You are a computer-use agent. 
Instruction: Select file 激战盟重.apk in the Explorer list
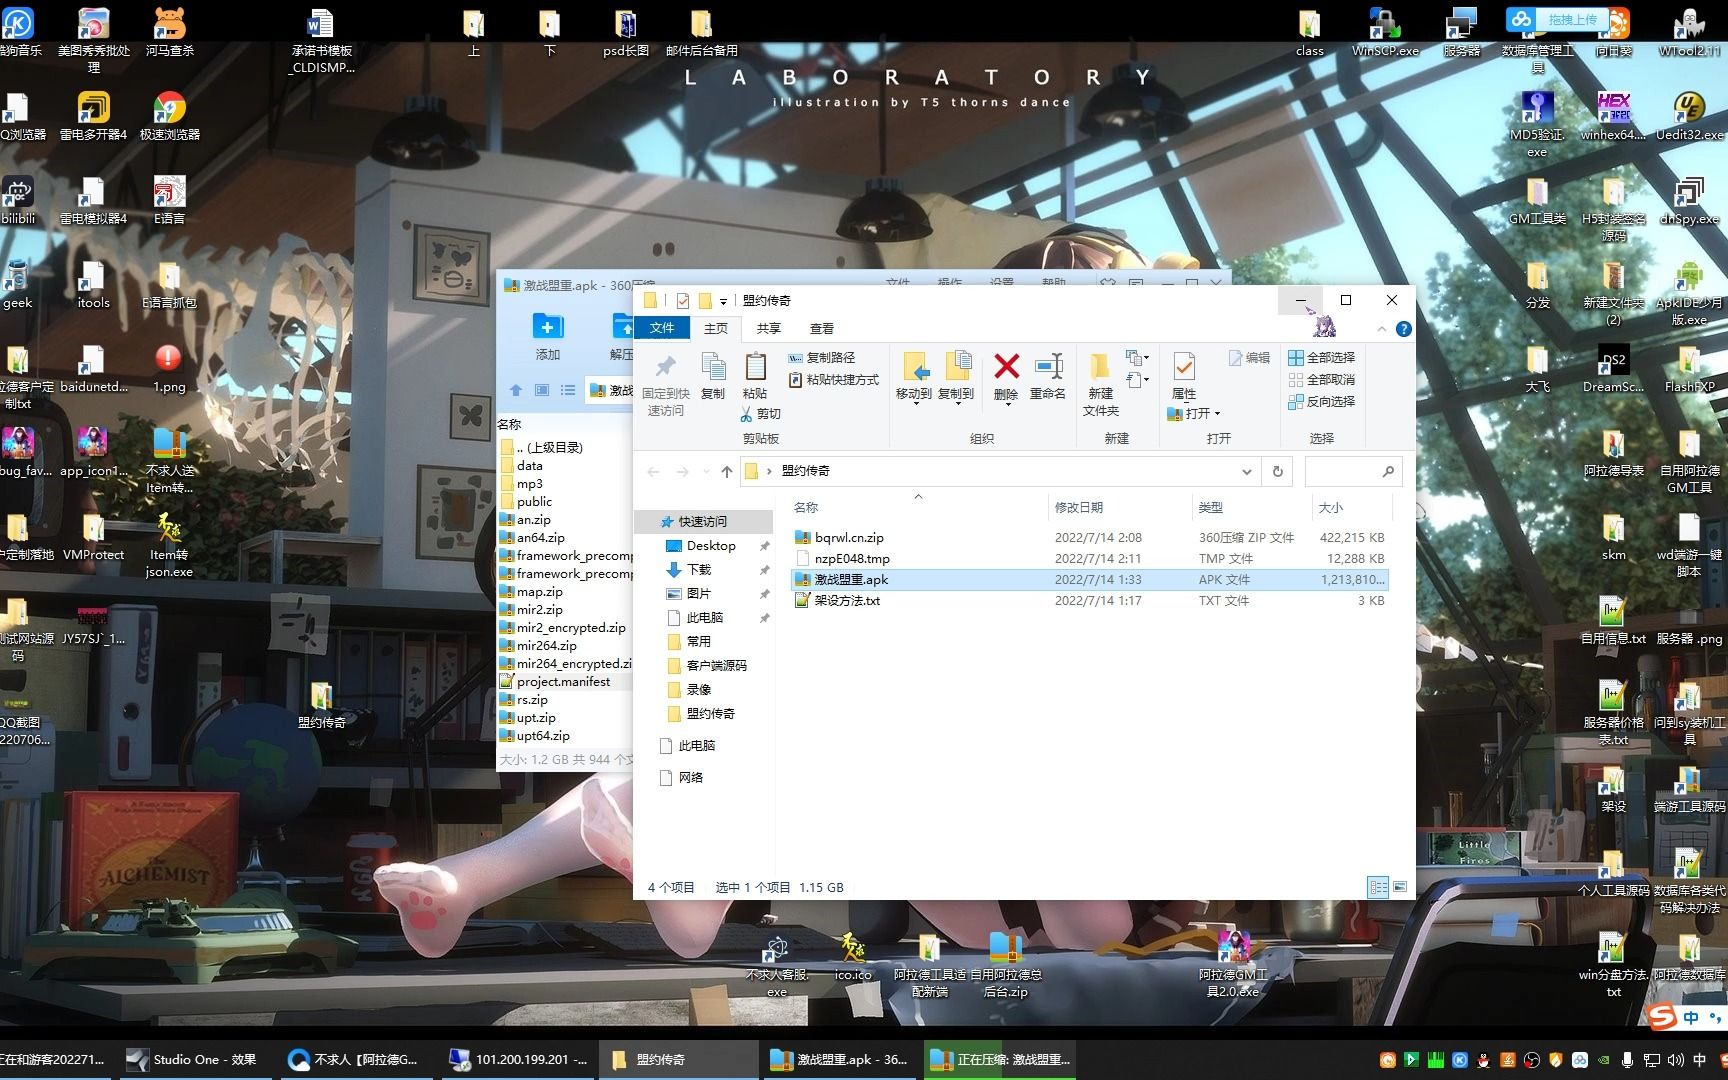click(1089, 580)
